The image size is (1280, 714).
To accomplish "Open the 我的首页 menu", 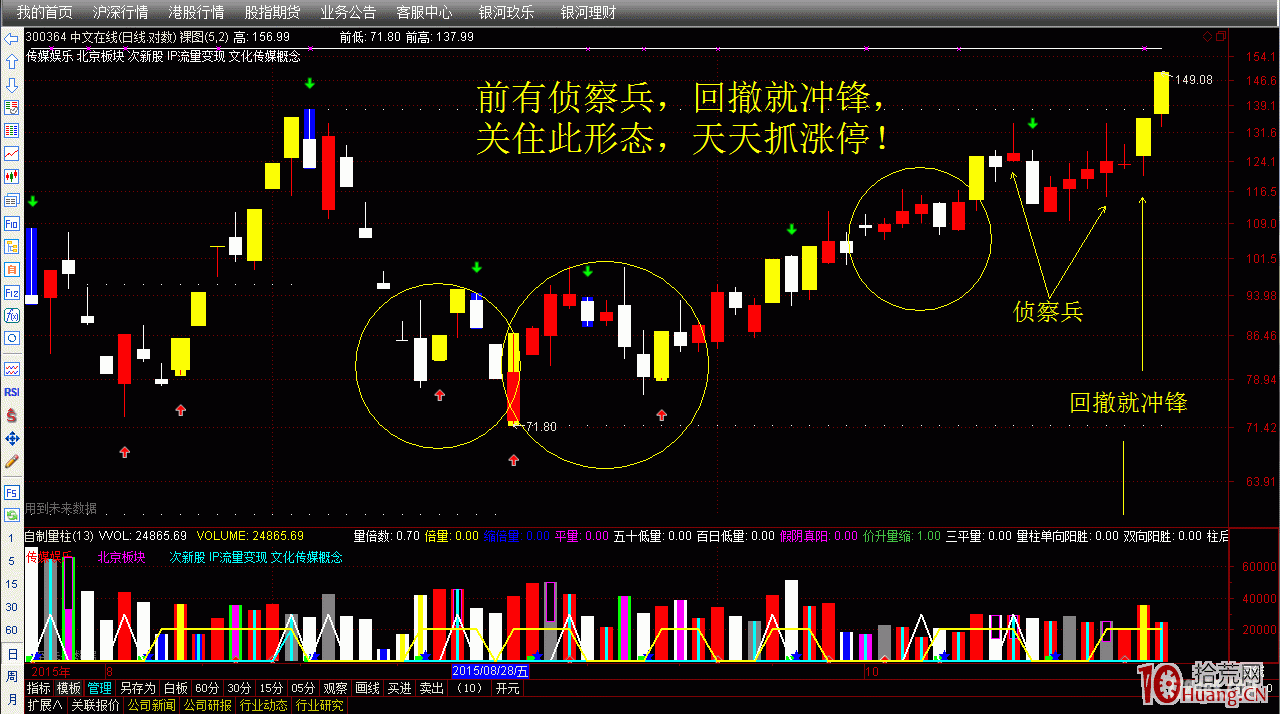I will [x=45, y=13].
